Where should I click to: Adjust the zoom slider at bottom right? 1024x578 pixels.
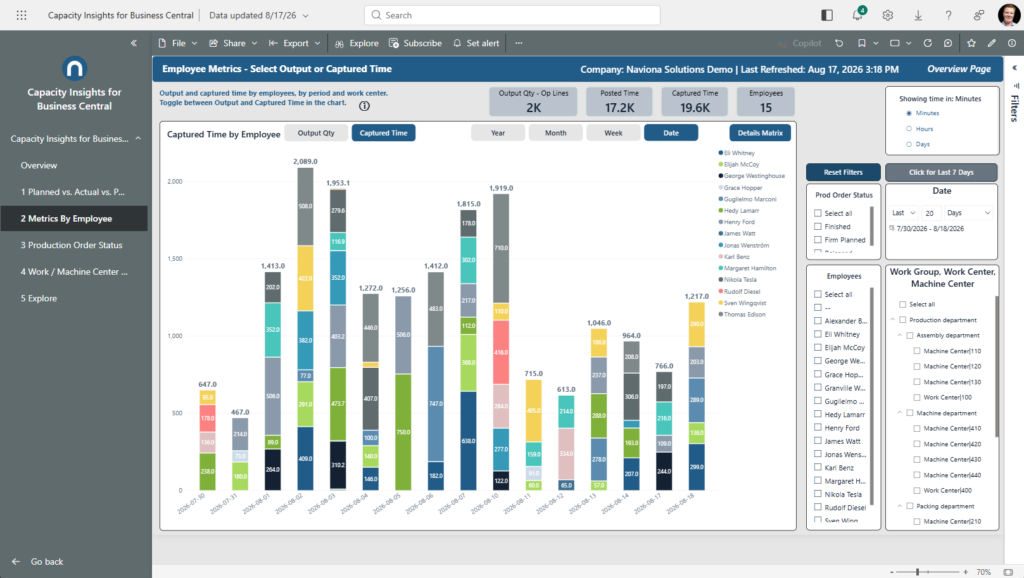(918, 571)
